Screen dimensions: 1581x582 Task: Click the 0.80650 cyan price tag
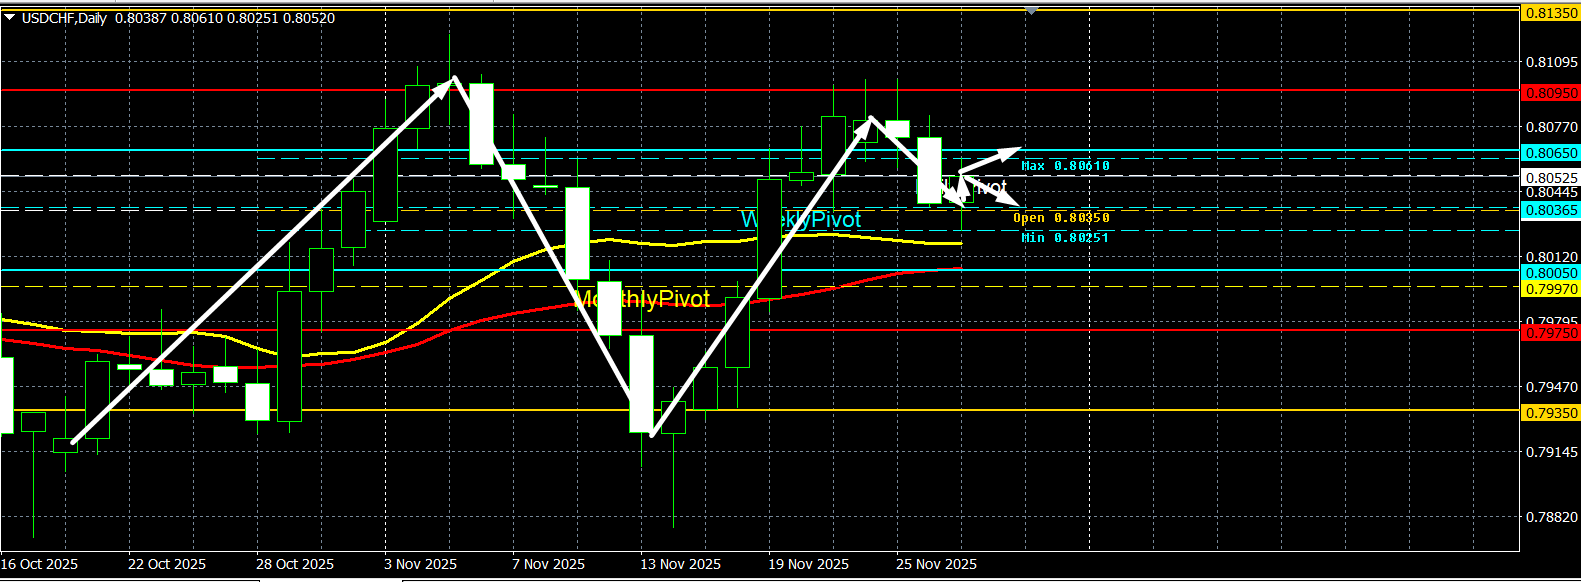(x=1551, y=153)
